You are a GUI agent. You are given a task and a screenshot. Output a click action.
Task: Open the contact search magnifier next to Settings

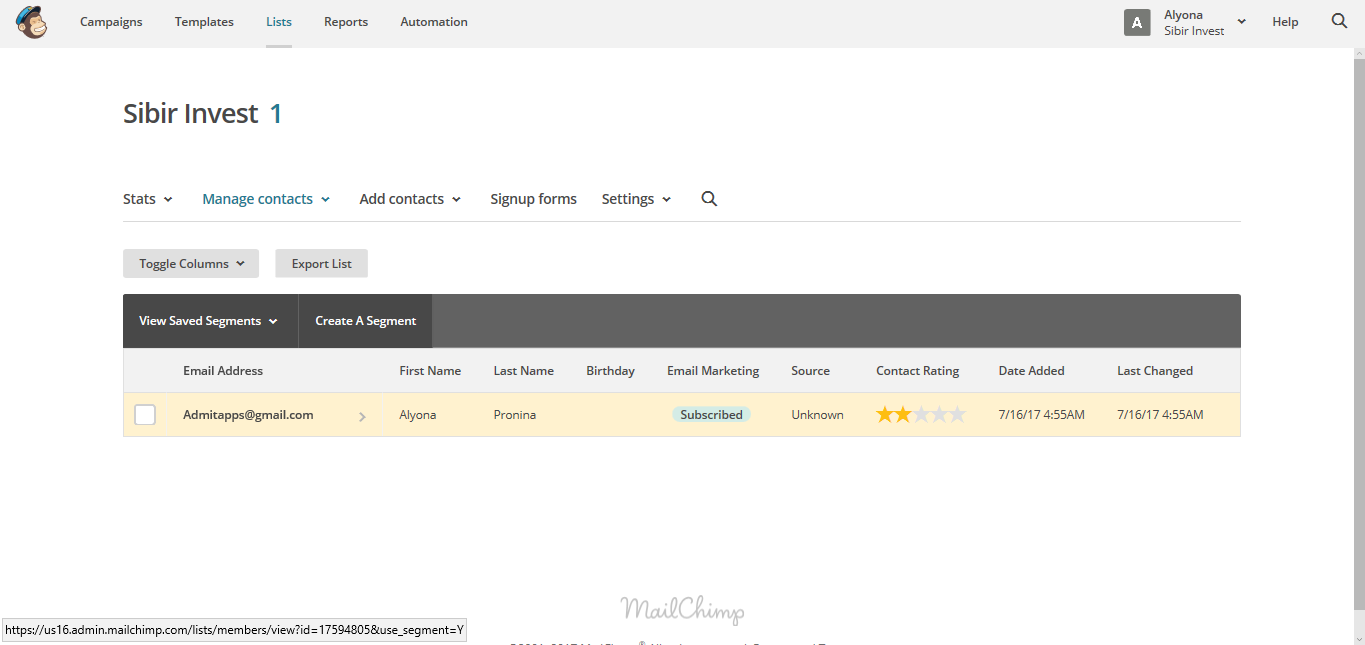point(709,198)
